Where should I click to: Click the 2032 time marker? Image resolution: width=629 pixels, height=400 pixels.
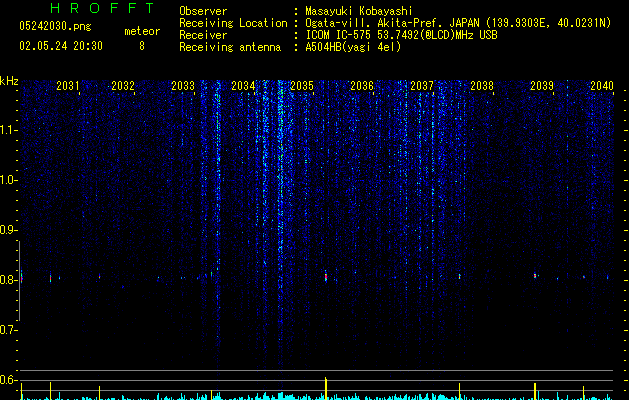[123, 86]
